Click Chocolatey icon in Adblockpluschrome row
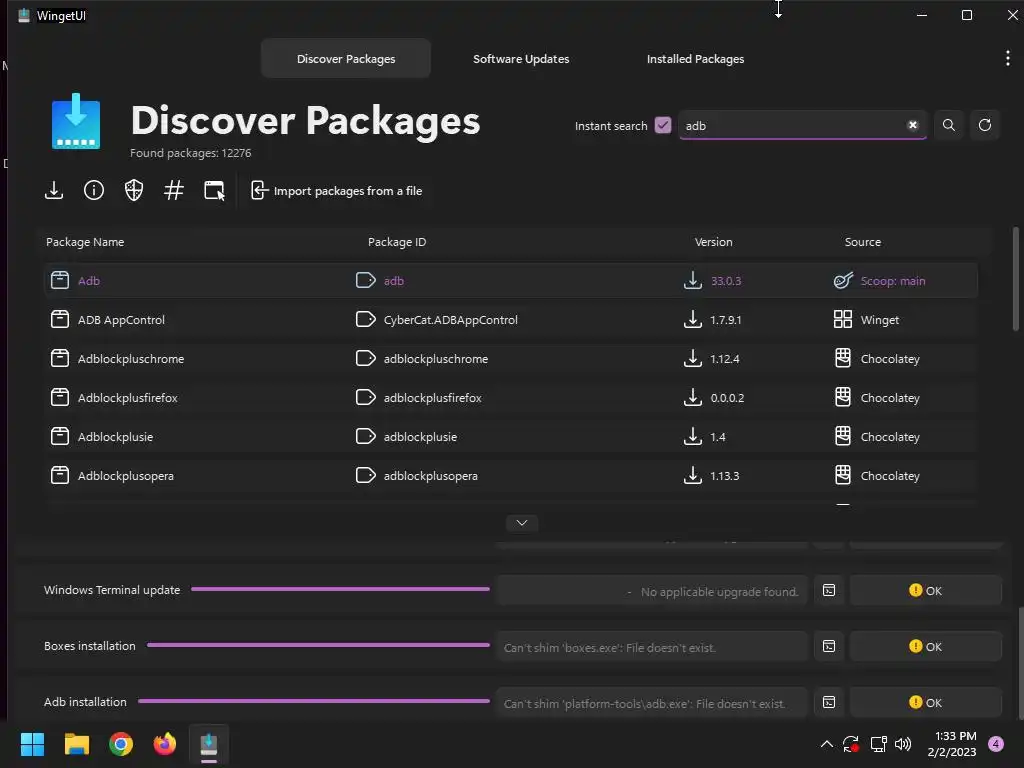 843,358
